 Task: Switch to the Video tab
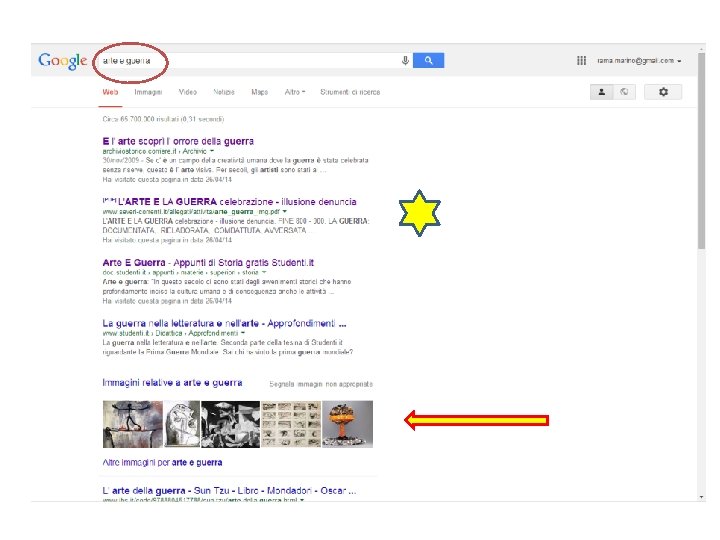tap(187, 92)
